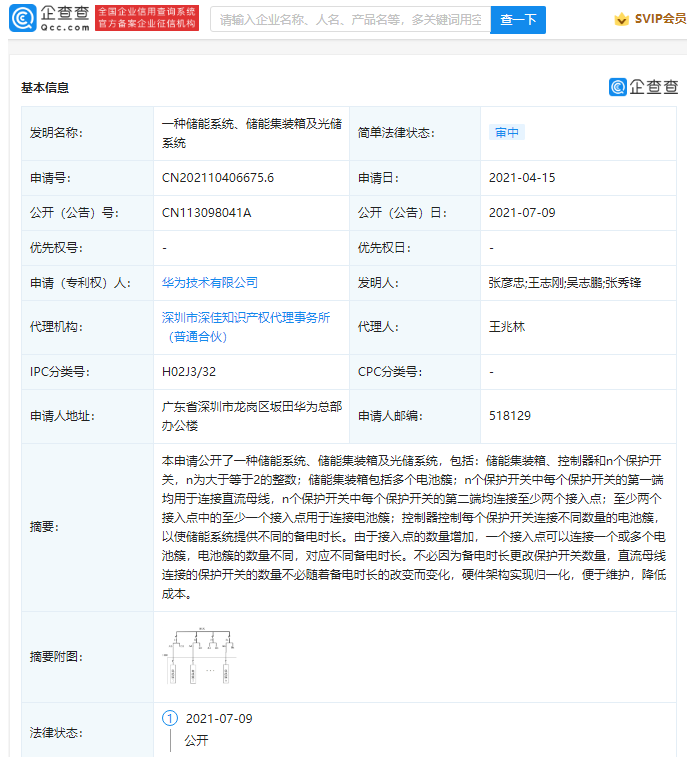699x757 pixels.
Task: Click agent name 王兆林
Action: click(x=507, y=326)
